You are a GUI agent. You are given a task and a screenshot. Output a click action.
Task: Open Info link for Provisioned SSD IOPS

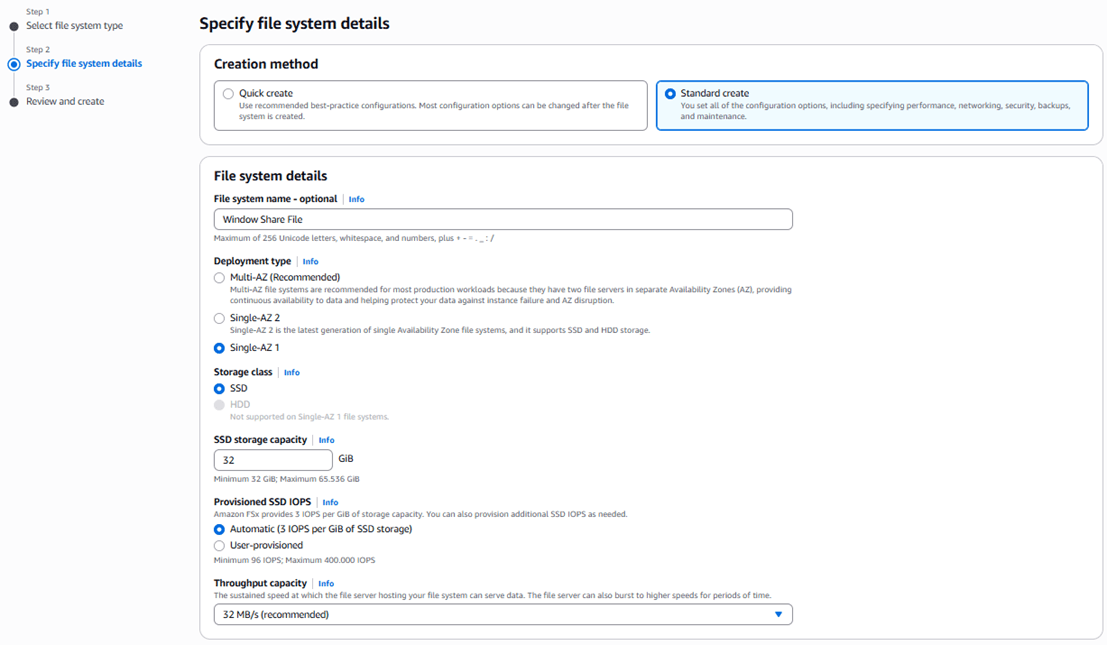coord(330,502)
